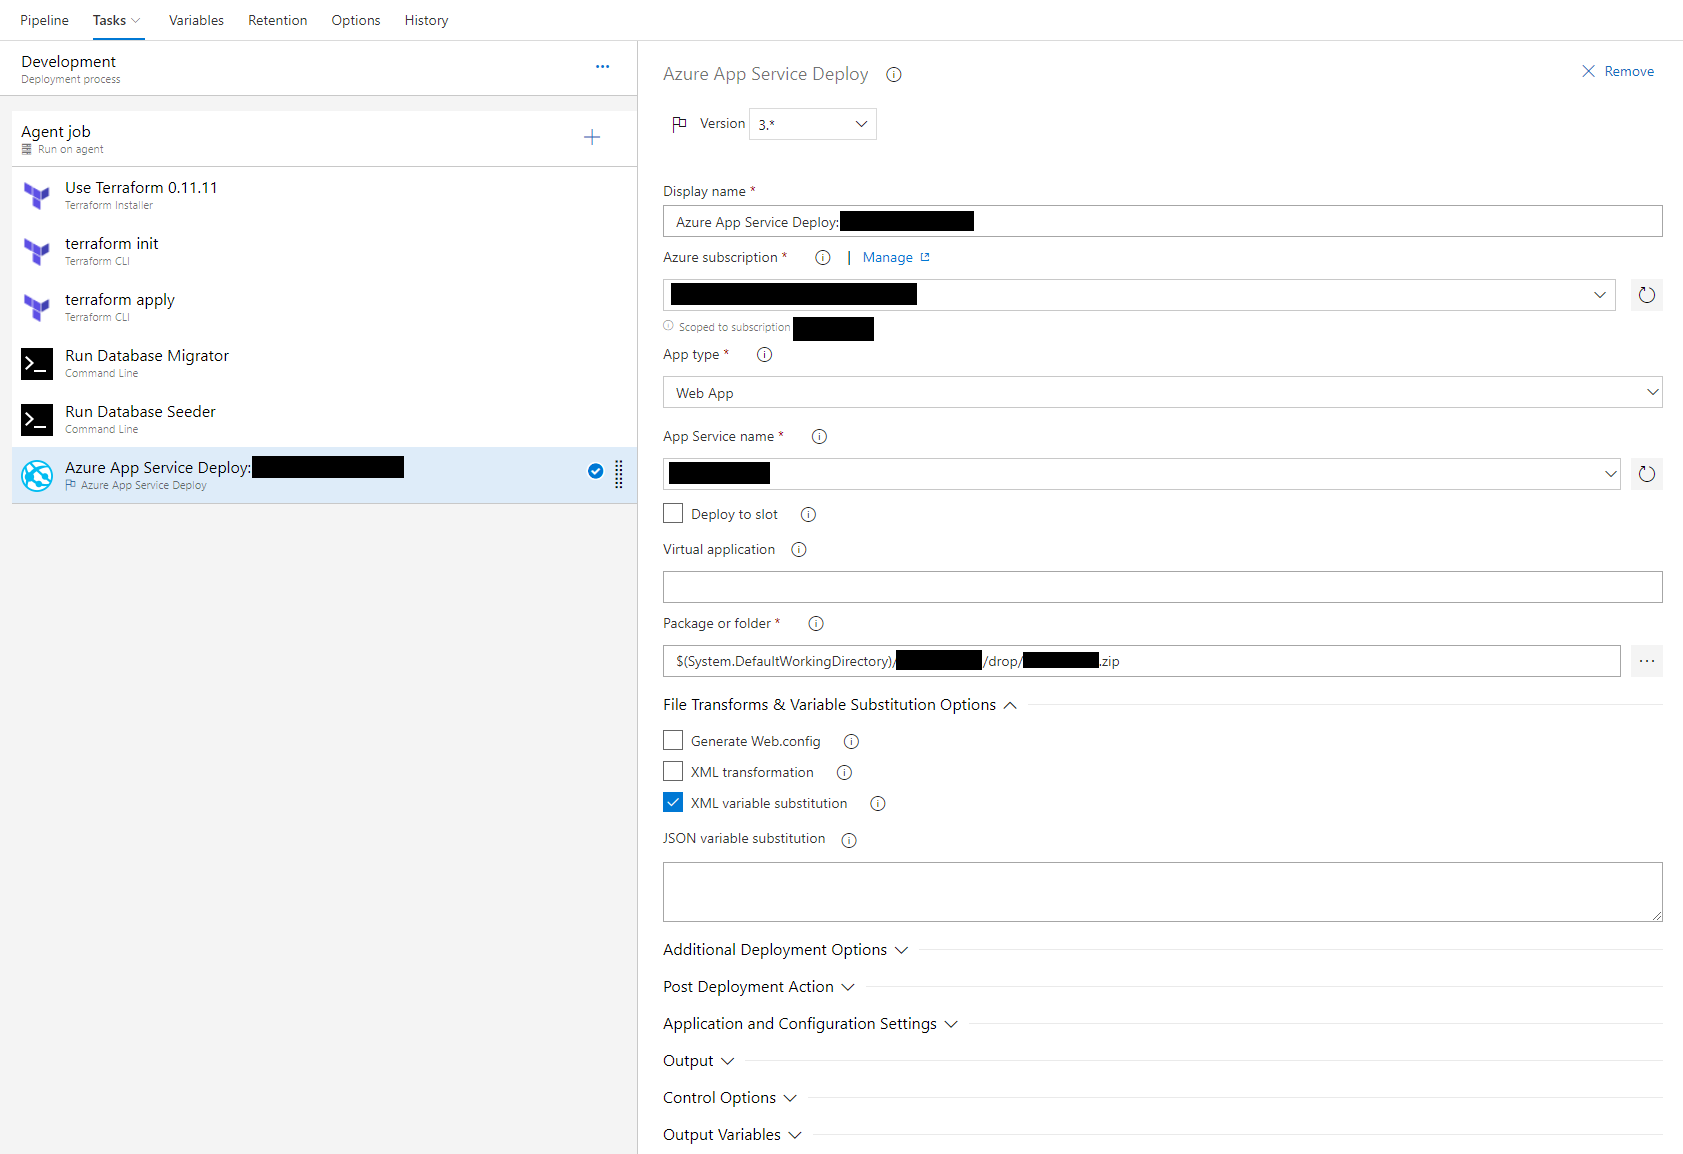Screen dimensions: 1683x1154
Task: Switch to the History tab
Action: click(x=426, y=20)
